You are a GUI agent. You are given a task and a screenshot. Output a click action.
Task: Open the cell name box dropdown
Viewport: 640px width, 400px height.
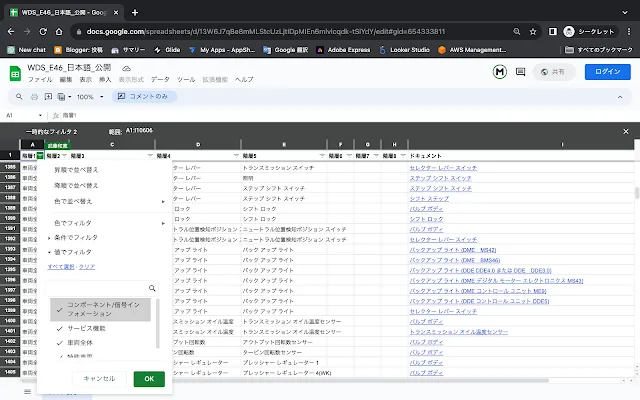click(x=40, y=116)
